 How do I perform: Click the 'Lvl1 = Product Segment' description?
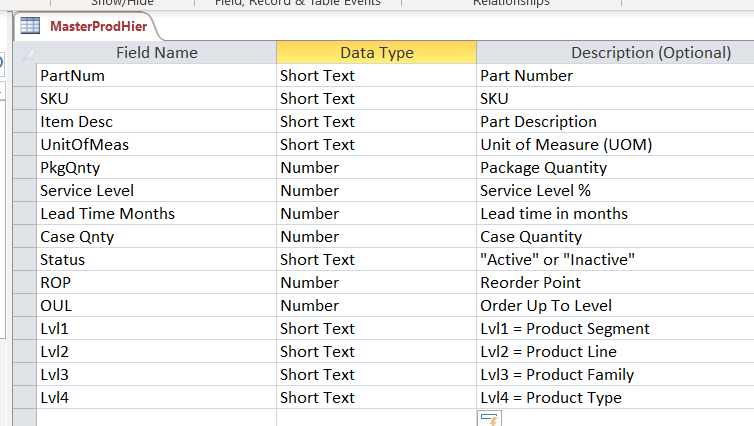(x=616, y=329)
